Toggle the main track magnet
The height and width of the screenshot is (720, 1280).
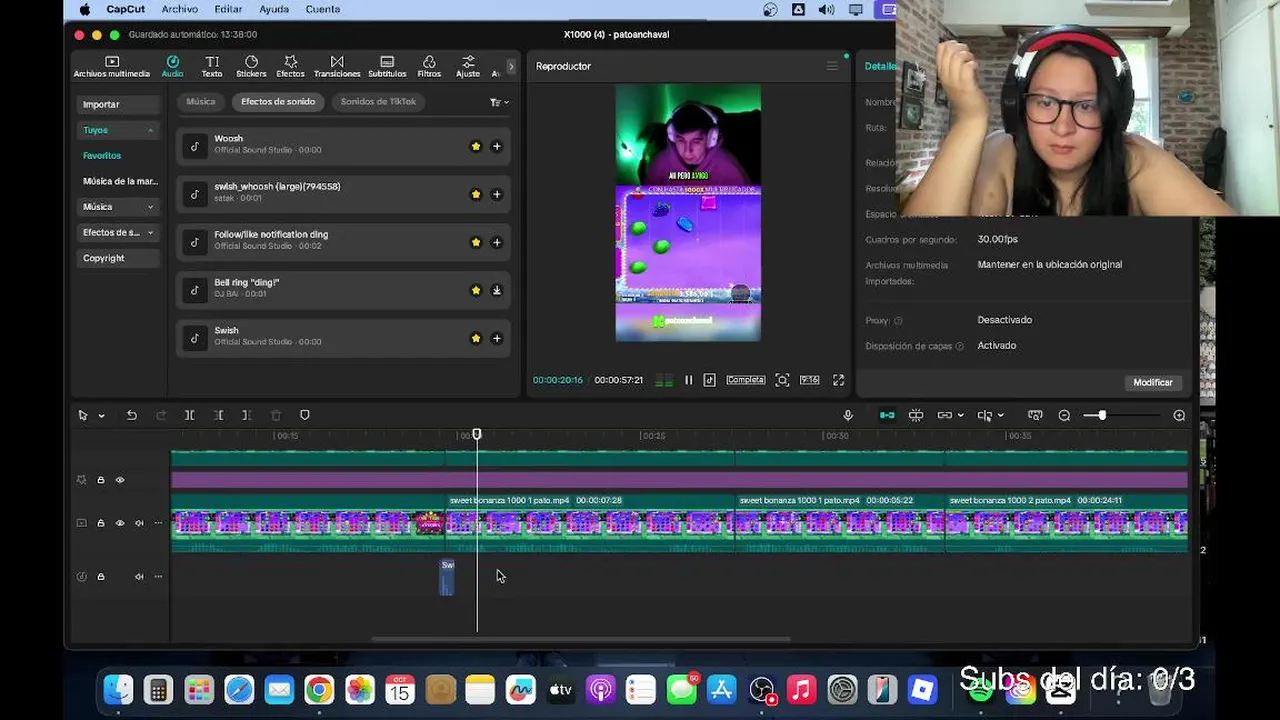coord(887,415)
